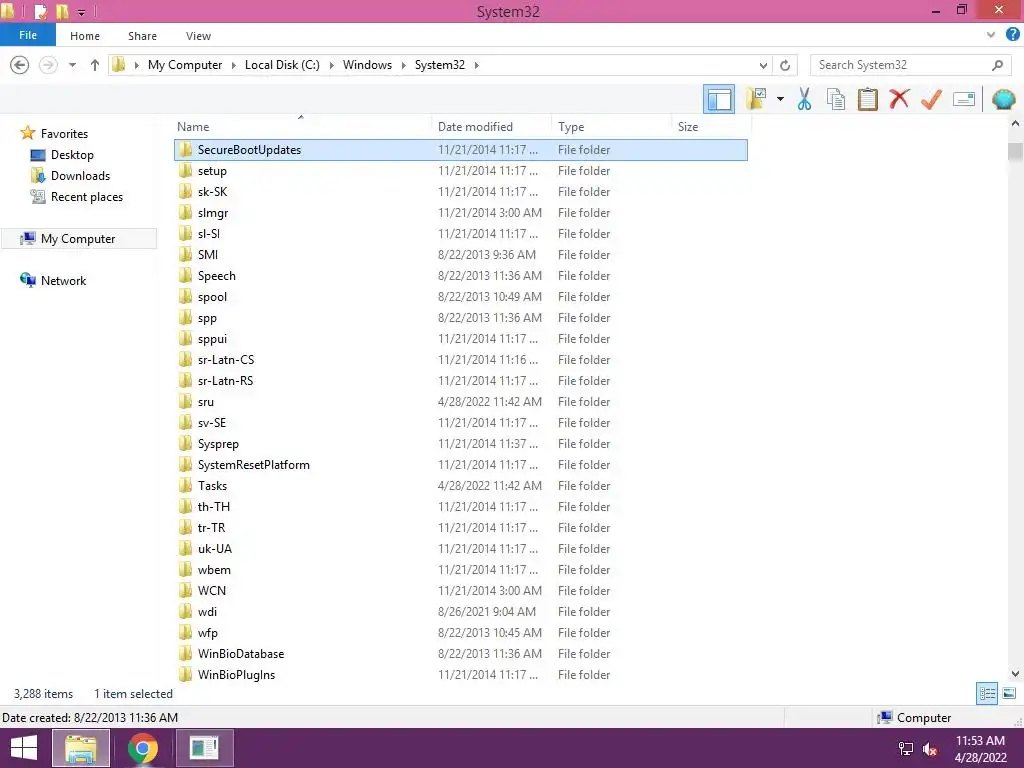The width and height of the screenshot is (1024, 768).
Task: Click the Paste clipboard icon
Action: pyautogui.click(x=867, y=99)
